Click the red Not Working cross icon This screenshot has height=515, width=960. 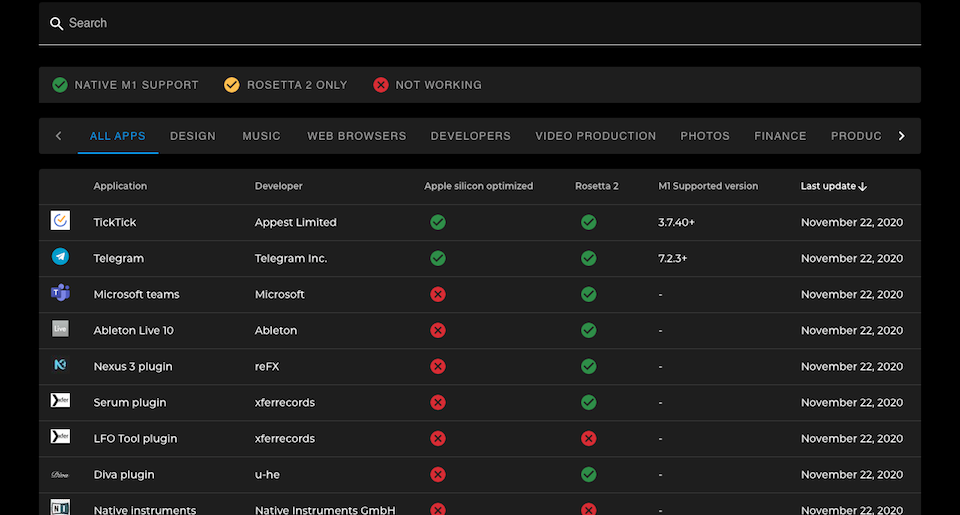click(381, 85)
